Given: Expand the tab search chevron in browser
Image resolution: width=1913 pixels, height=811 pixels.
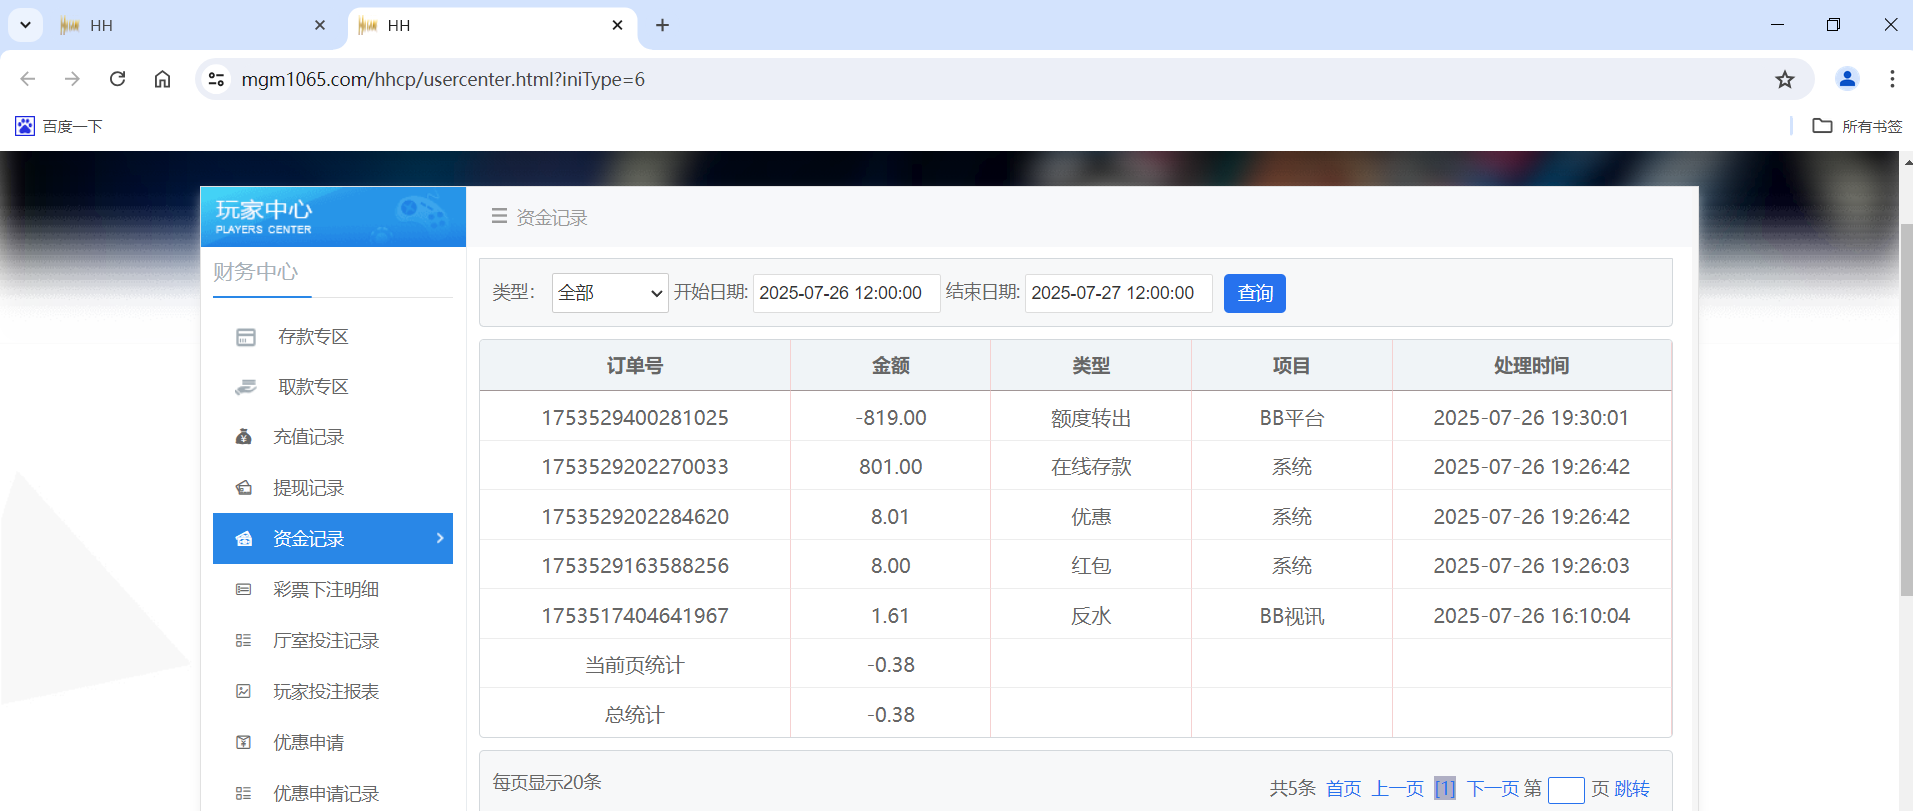Looking at the screenshot, I should pyautogui.click(x=25, y=25).
